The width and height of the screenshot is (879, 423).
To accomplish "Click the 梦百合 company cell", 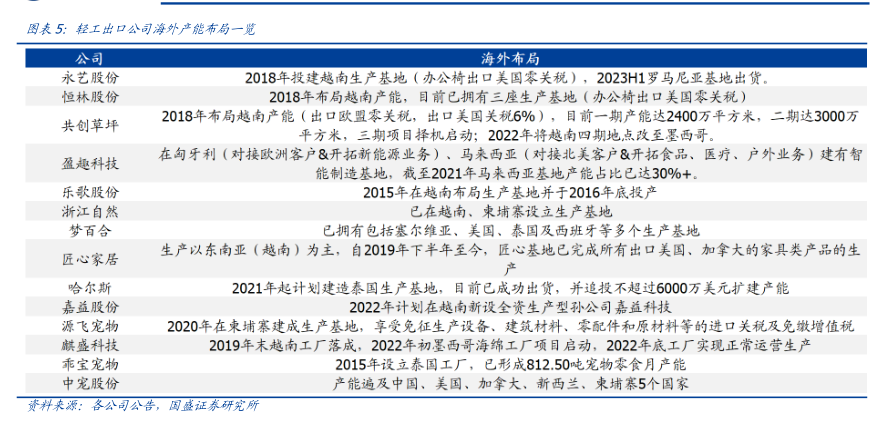I will pos(90,230).
